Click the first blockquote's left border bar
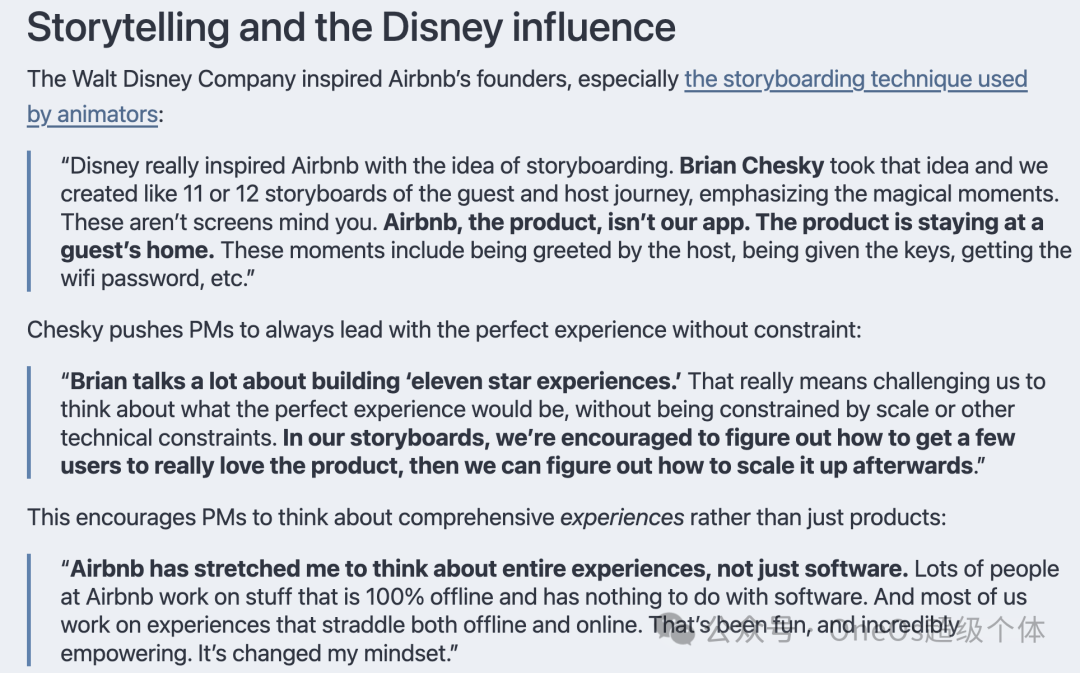The height and width of the screenshot is (673, 1080). click(30, 221)
